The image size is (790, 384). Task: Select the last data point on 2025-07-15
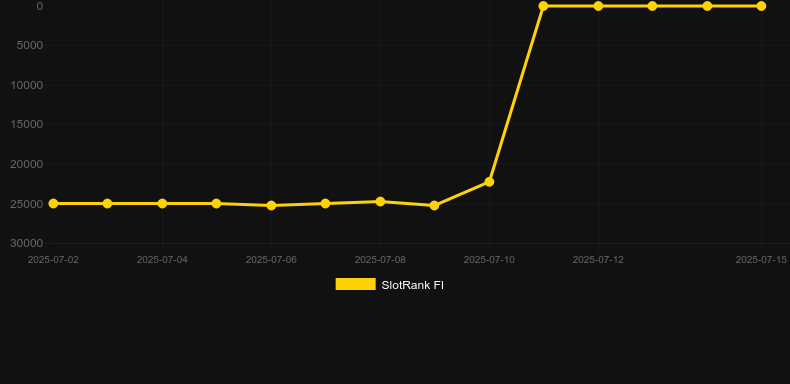coord(761,6)
